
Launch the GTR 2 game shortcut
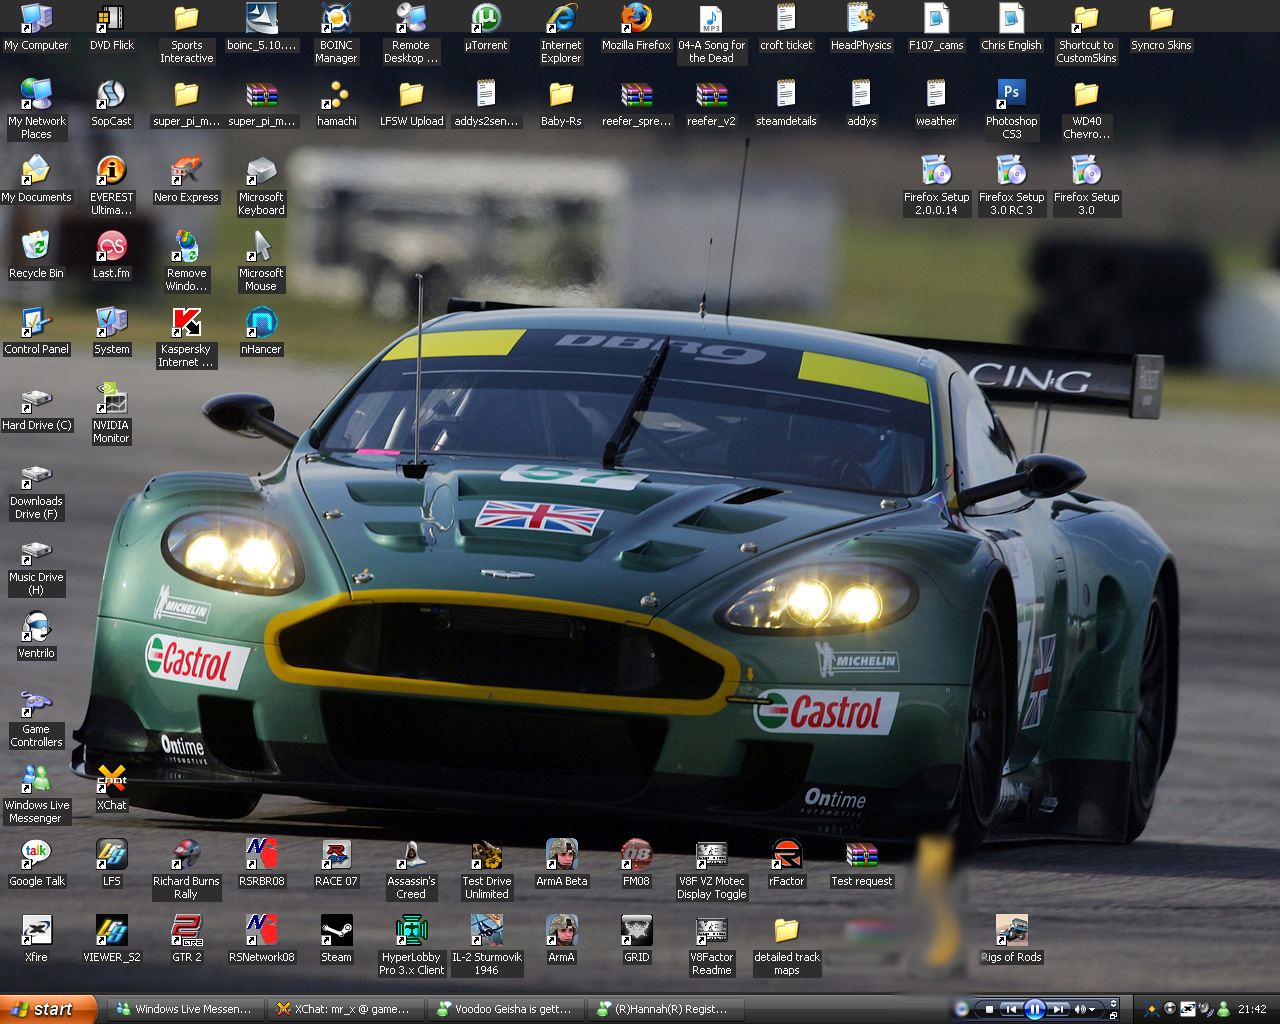point(186,932)
